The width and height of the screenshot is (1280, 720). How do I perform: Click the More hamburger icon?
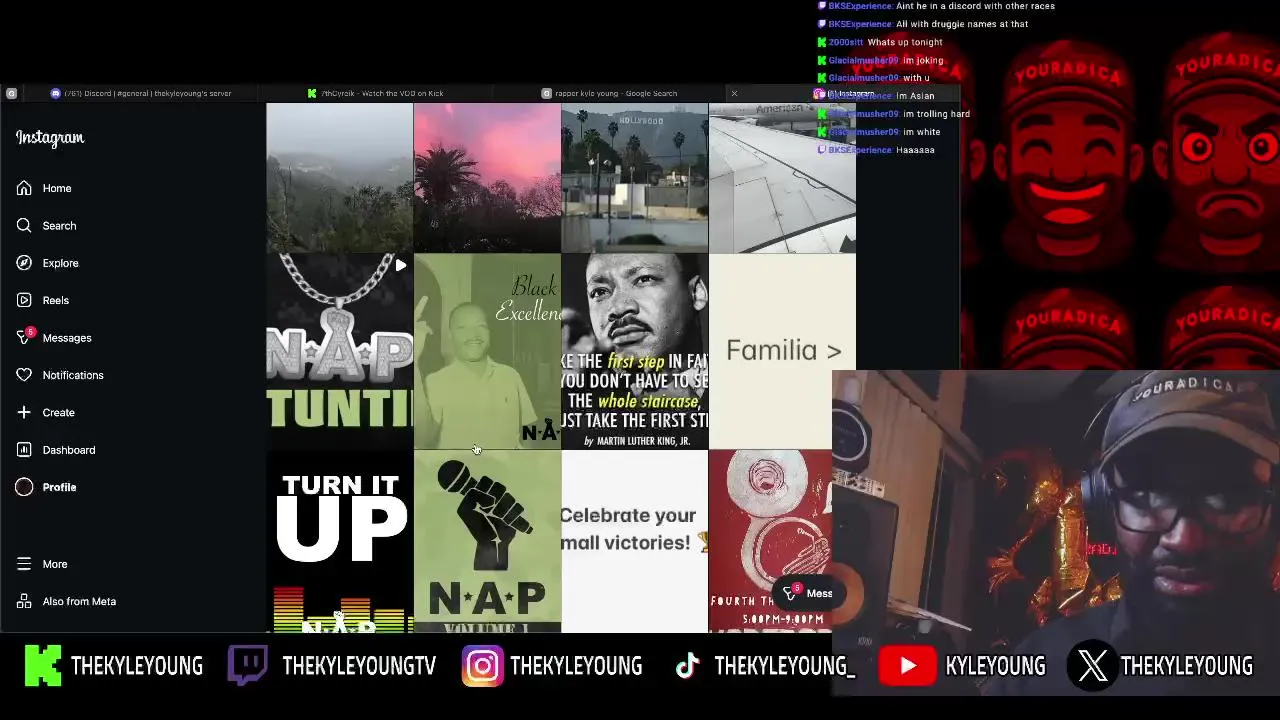pyautogui.click(x=24, y=564)
